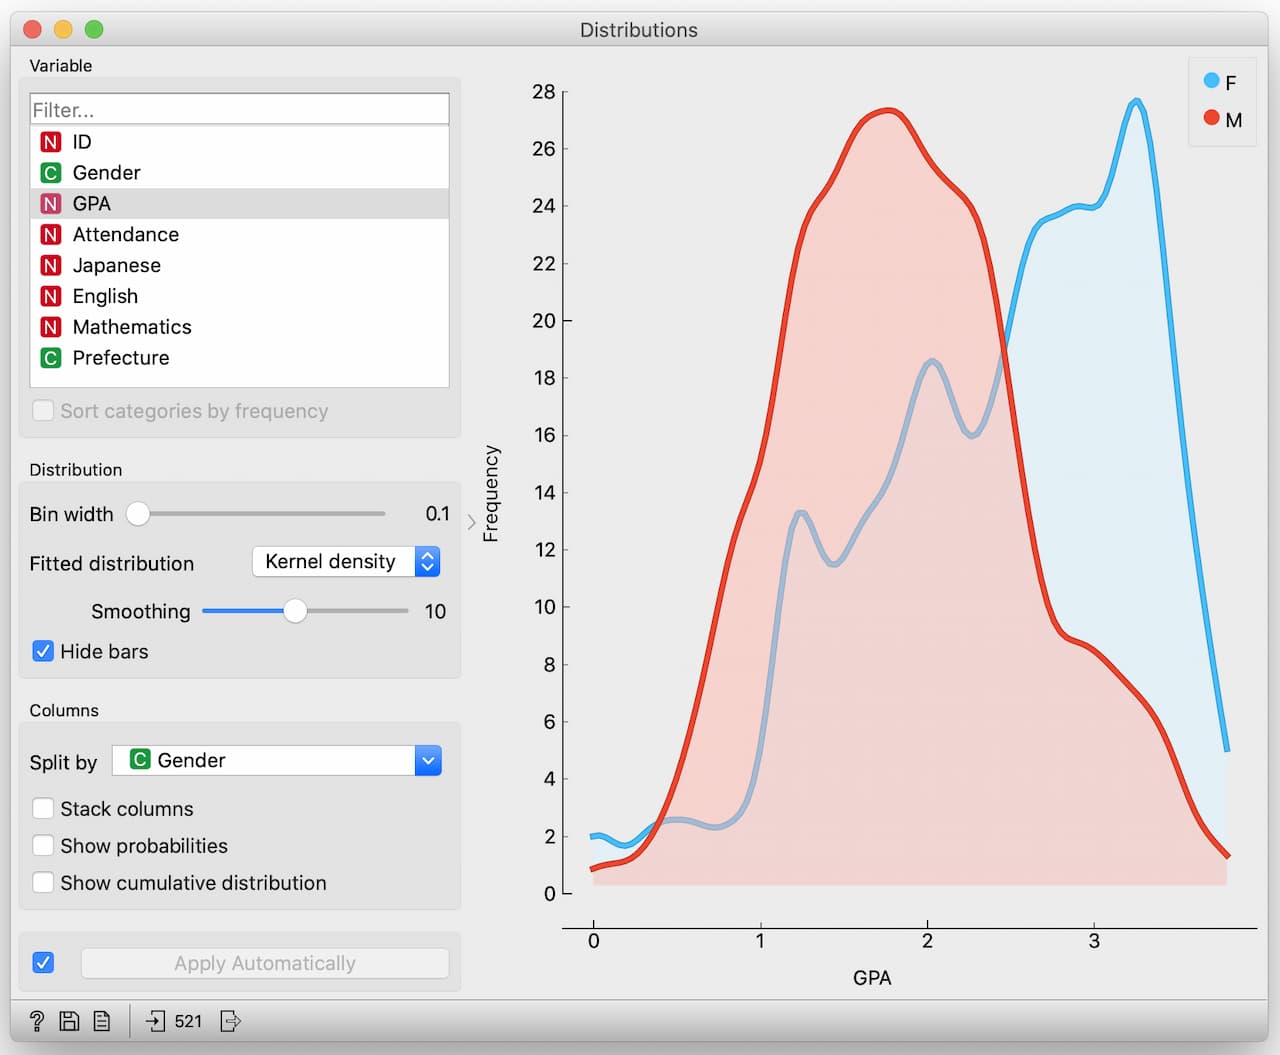Select the Prefecture categorical variable
Image resolution: width=1280 pixels, height=1055 pixels.
click(120, 358)
